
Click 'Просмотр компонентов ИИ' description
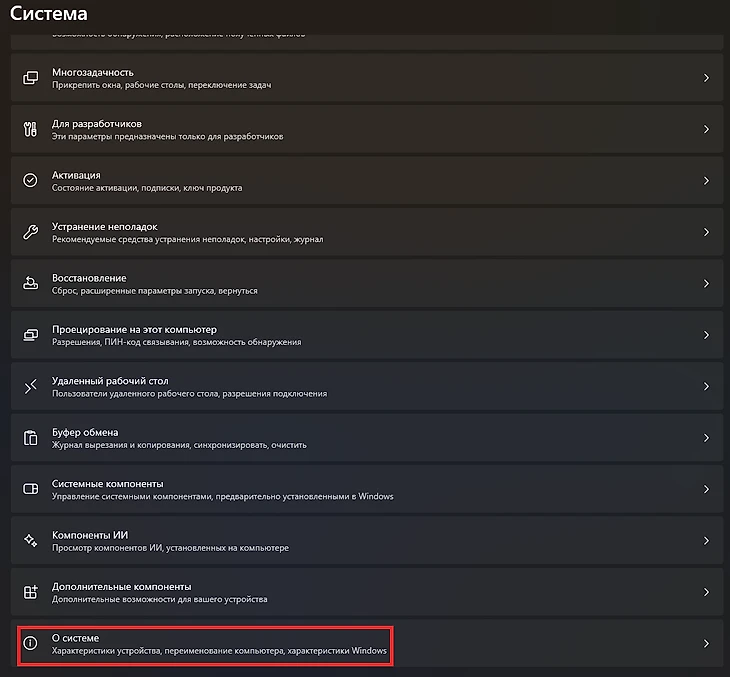(x=170, y=548)
